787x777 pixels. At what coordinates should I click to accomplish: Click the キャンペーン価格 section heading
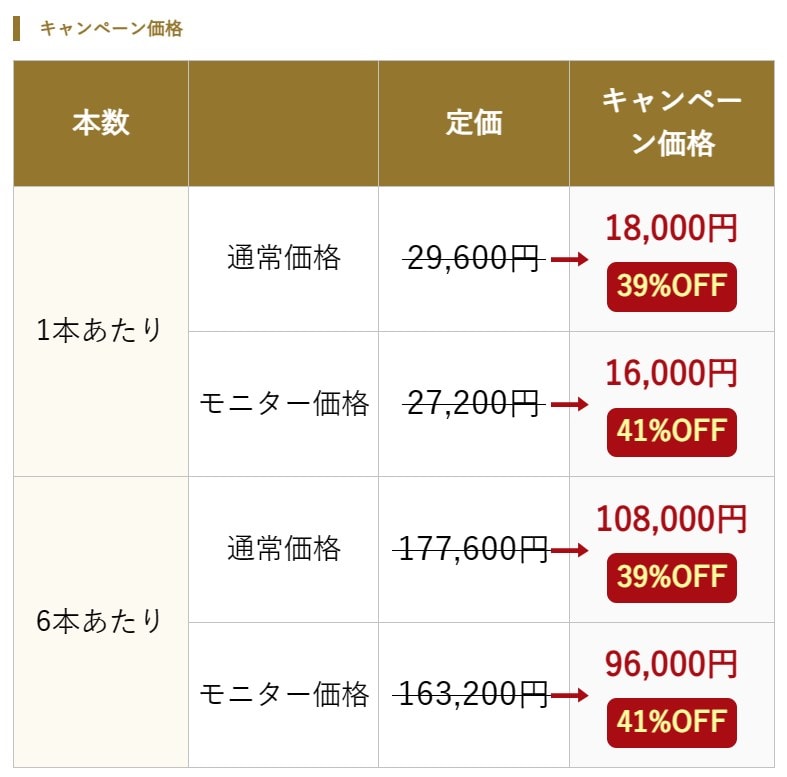111,29
